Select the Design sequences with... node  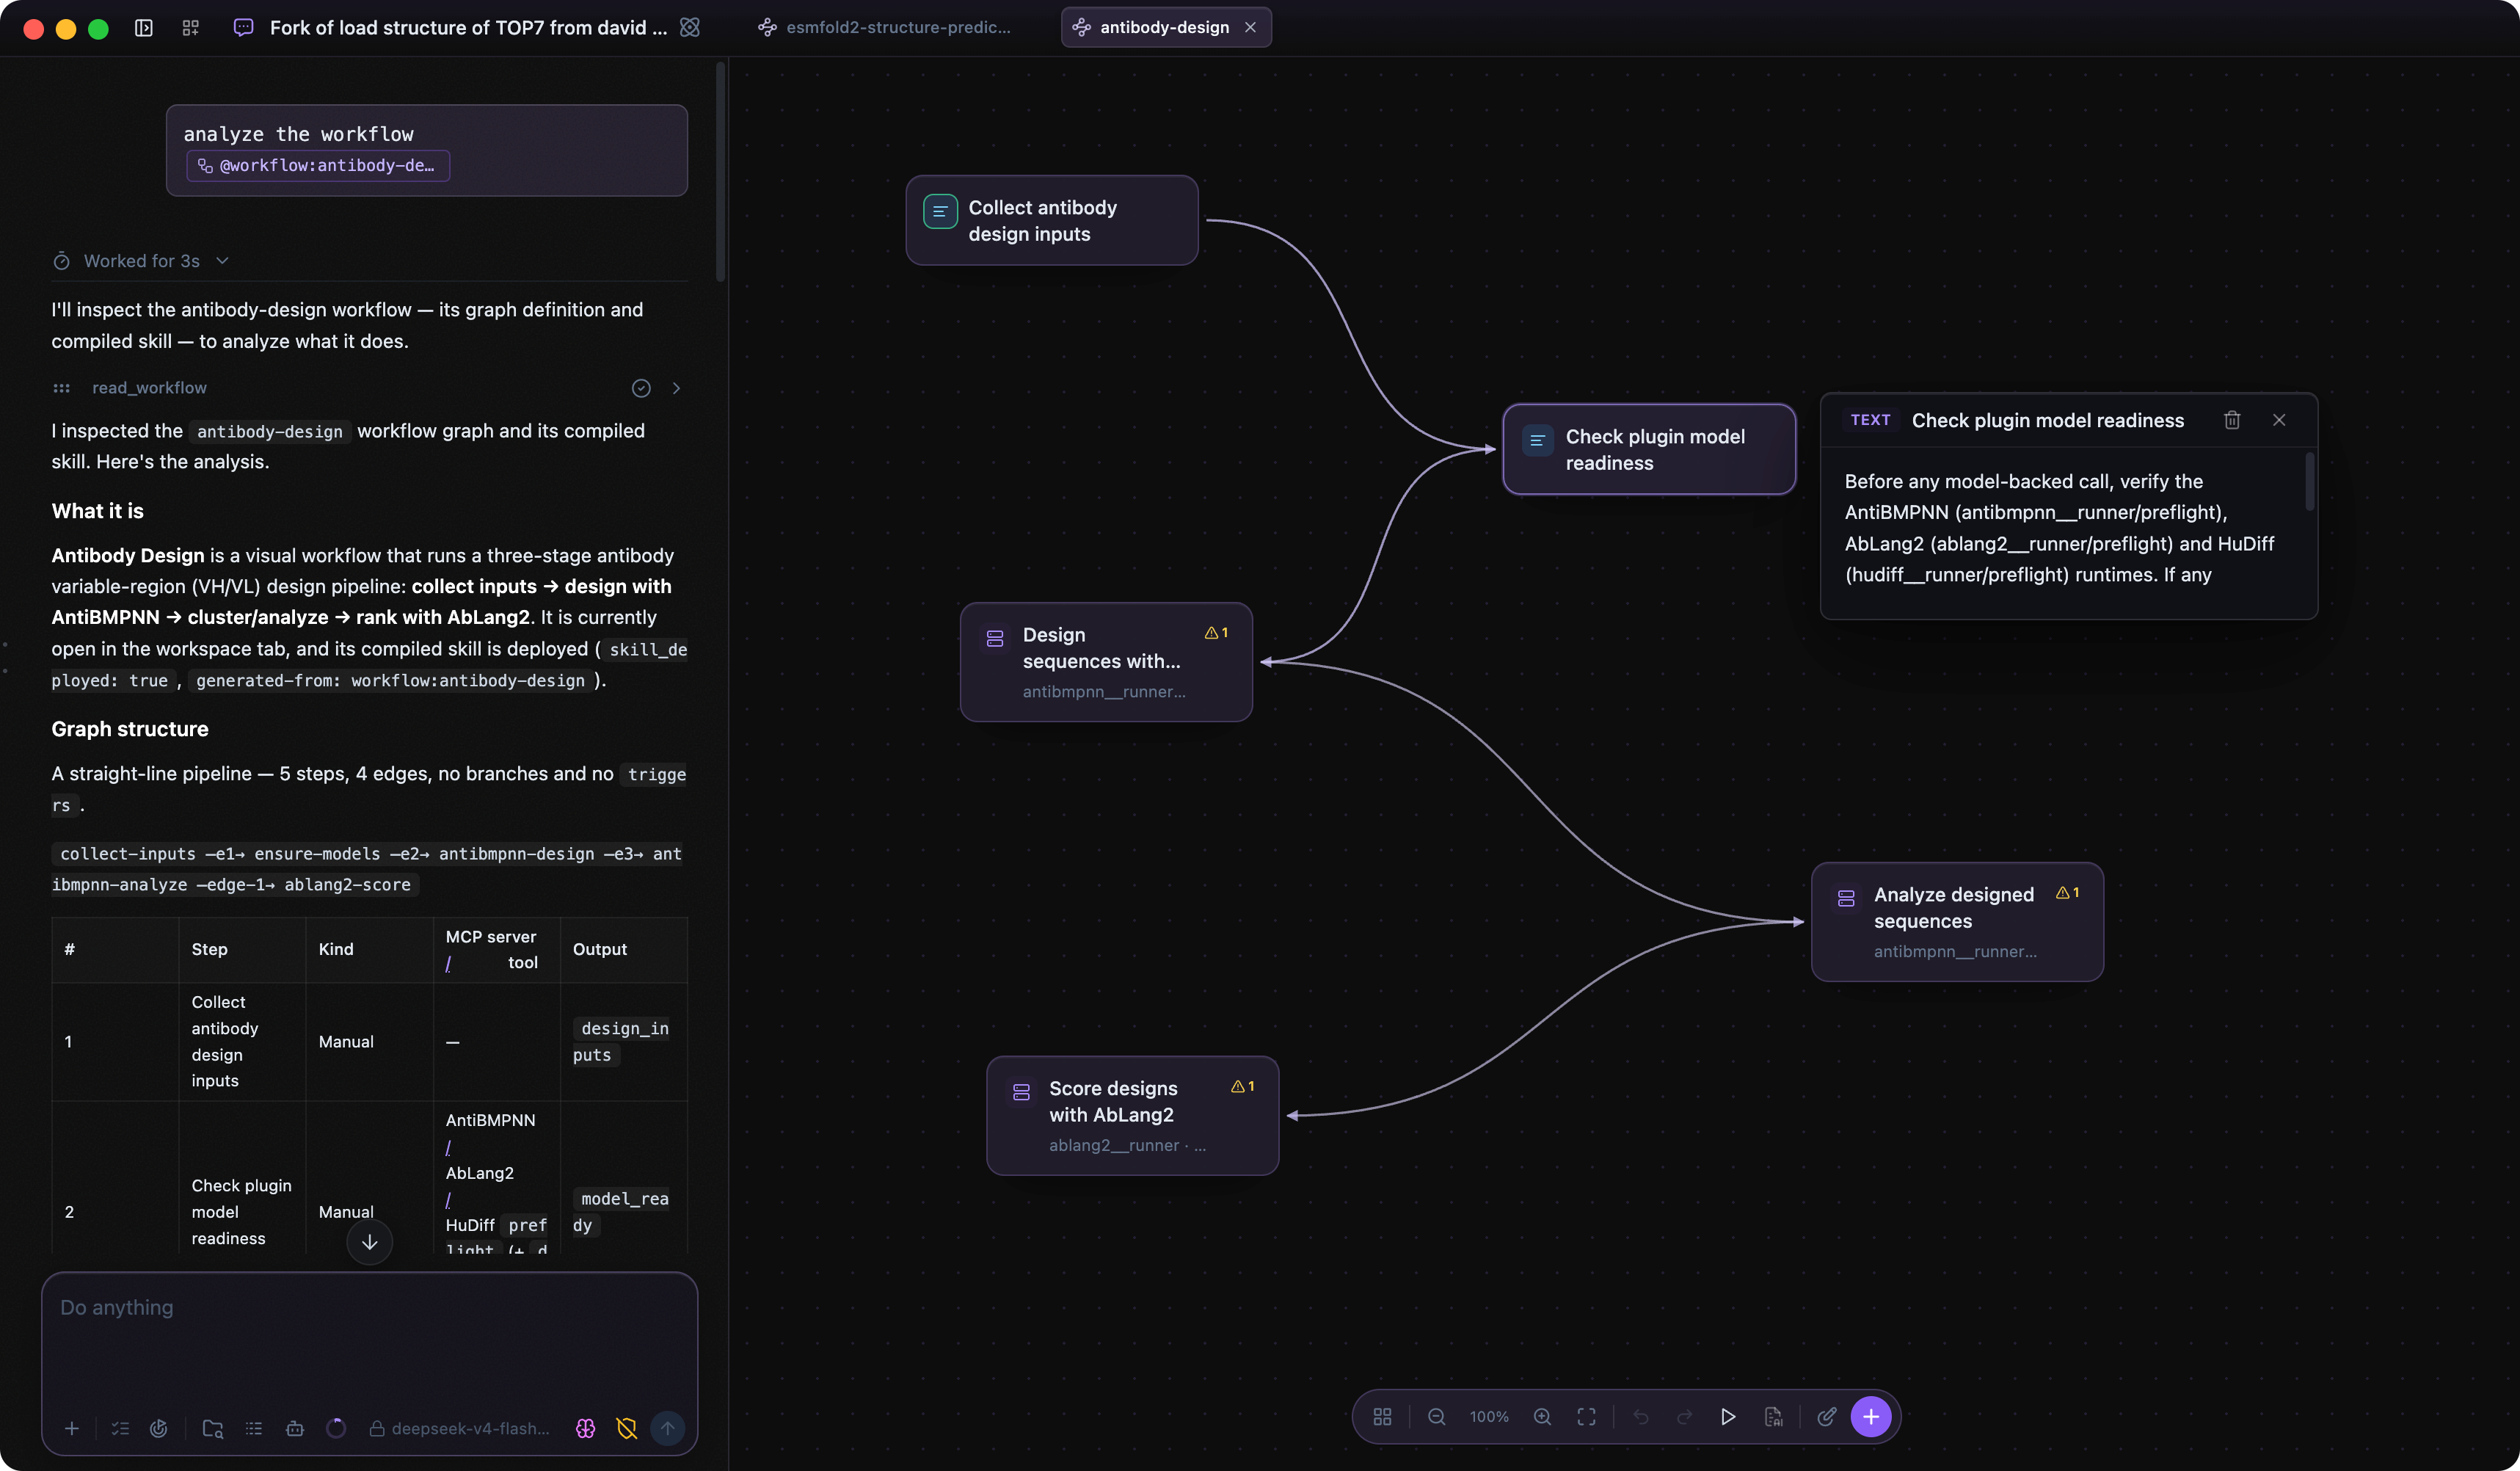[x=1106, y=662]
